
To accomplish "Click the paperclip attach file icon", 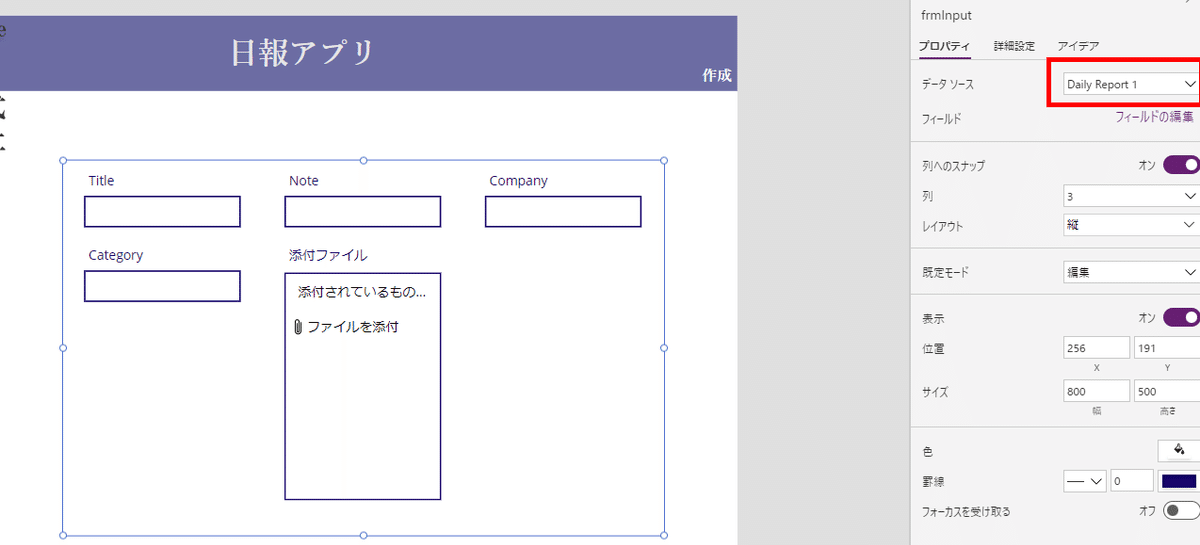I will (x=297, y=327).
